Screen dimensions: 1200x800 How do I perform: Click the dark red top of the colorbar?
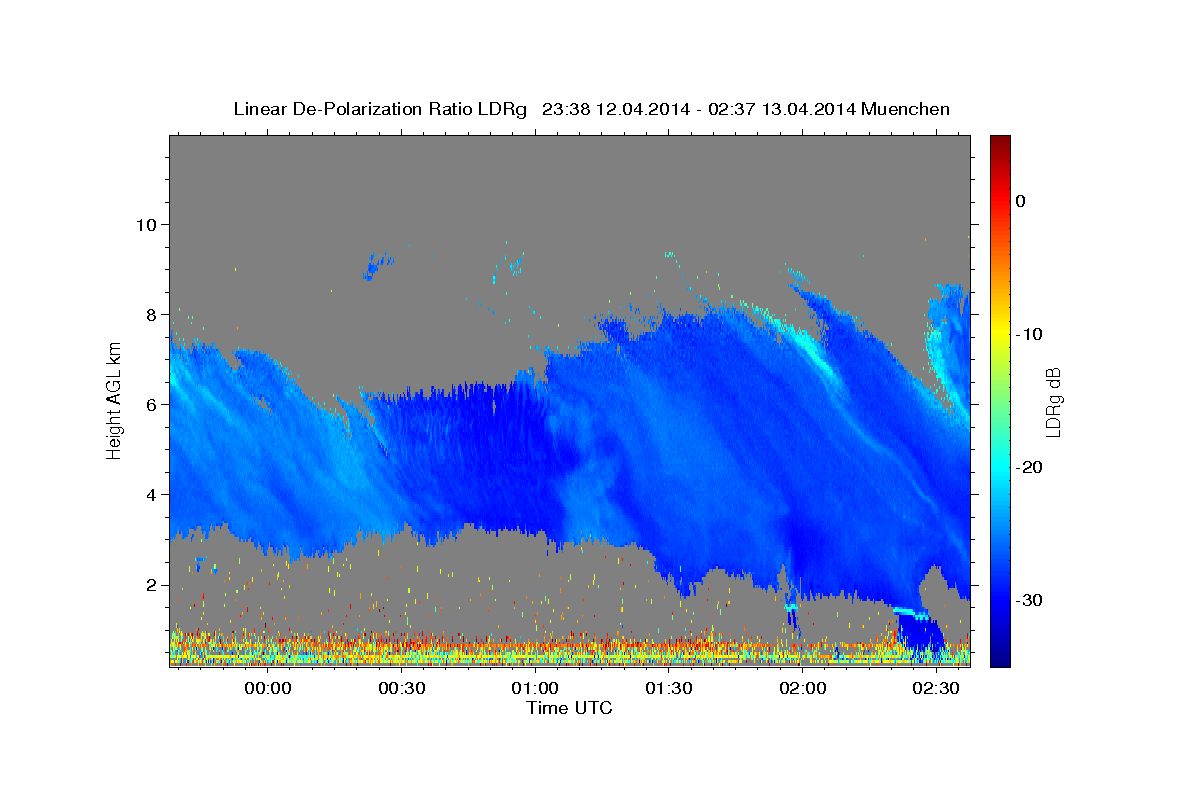click(999, 143)
